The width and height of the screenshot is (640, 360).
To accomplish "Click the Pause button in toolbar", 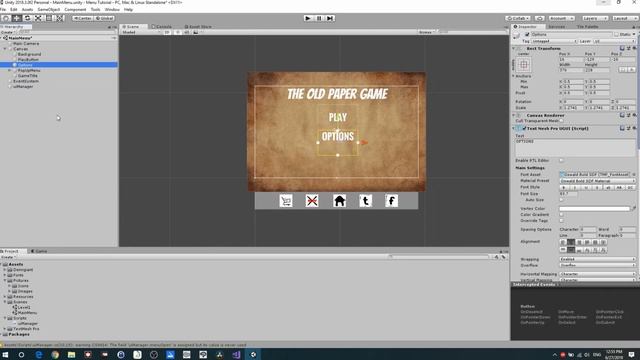I will click(319, 18).
